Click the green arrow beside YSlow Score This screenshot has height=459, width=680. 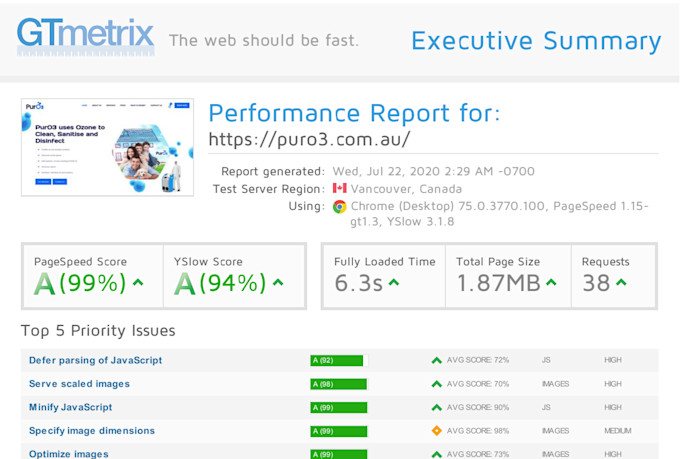tap(278, 283)
